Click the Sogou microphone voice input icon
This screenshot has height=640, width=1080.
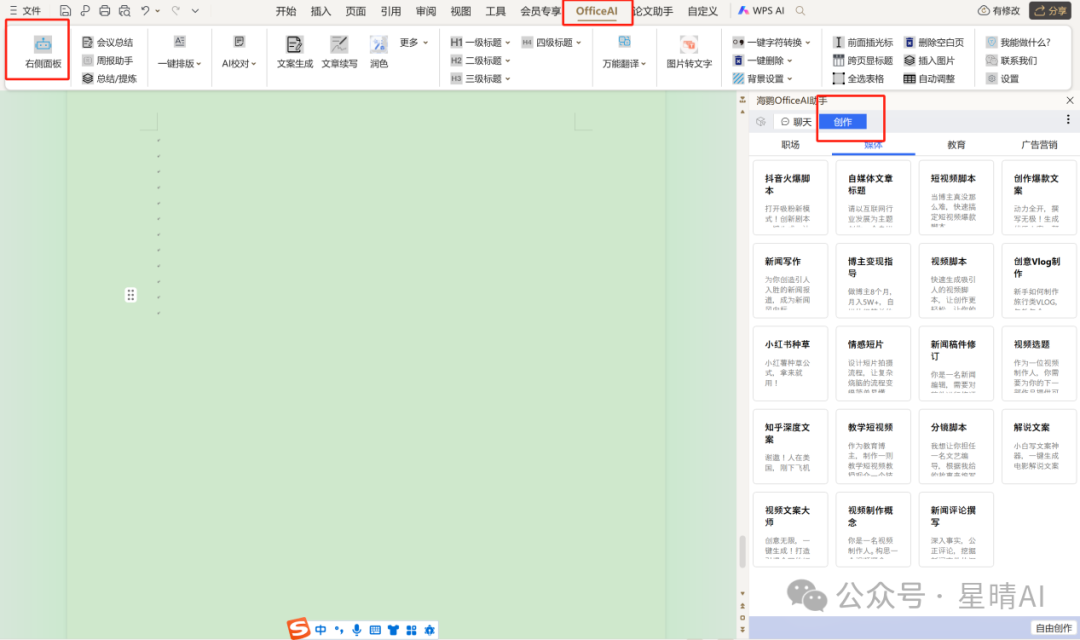[x=357, y=630]
